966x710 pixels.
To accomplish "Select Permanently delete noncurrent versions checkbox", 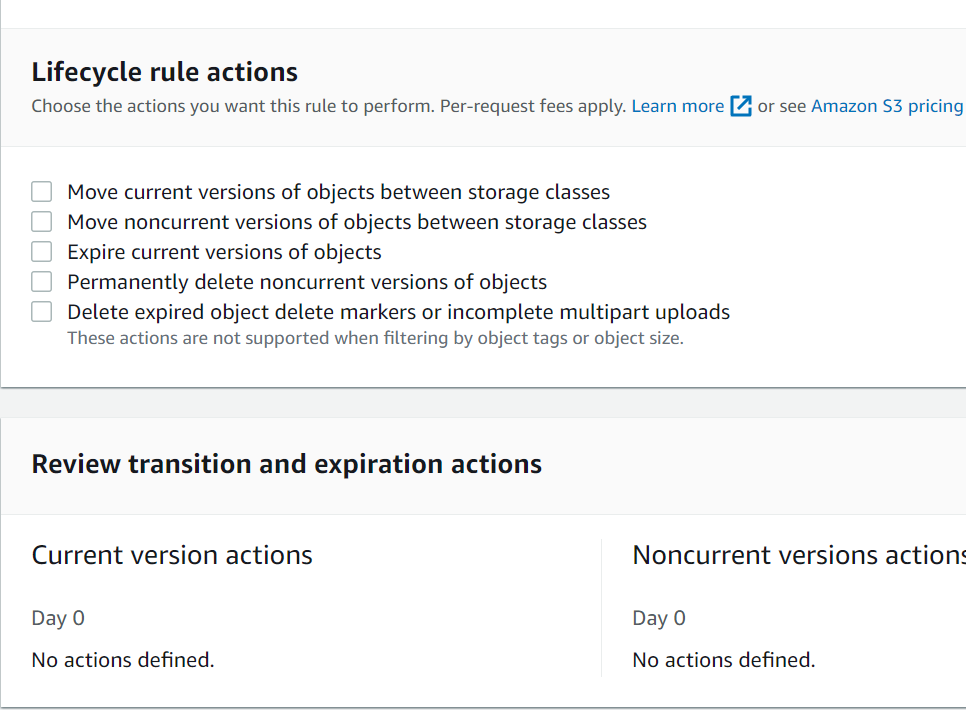I will 41,282.
